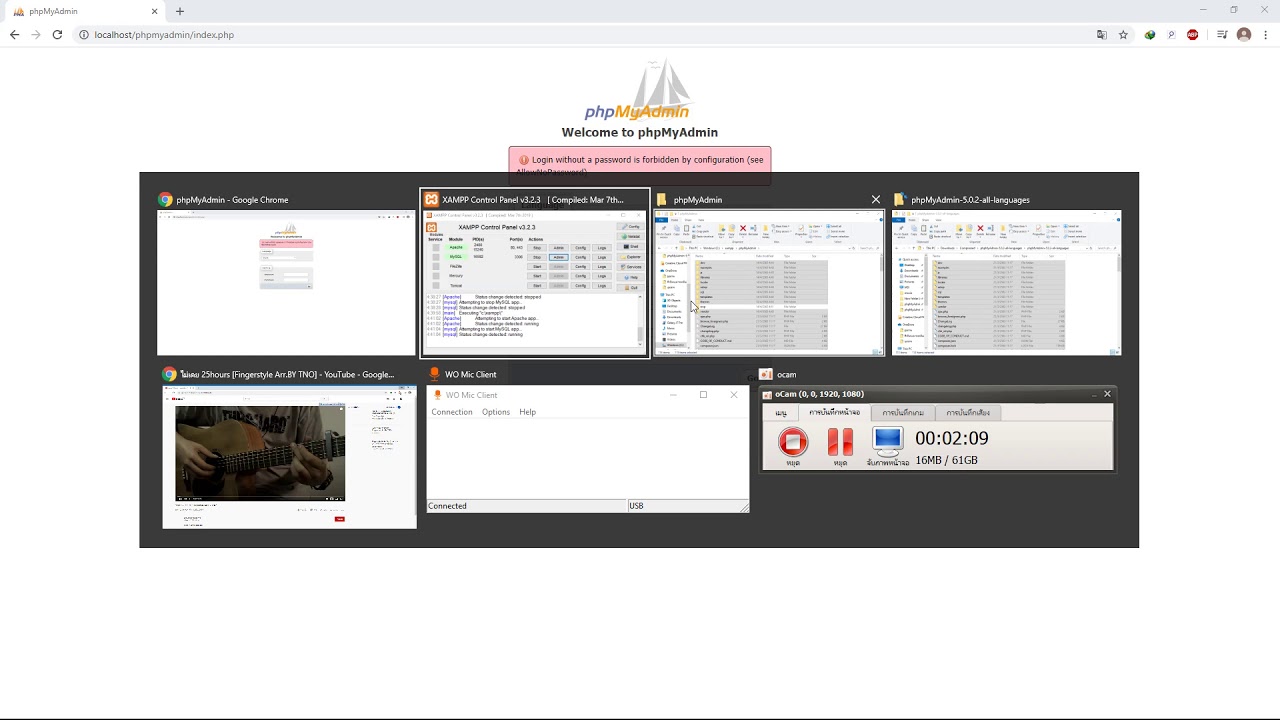
Task: Click the "Login without a password is forbidden" message
Action: point(640,165)
